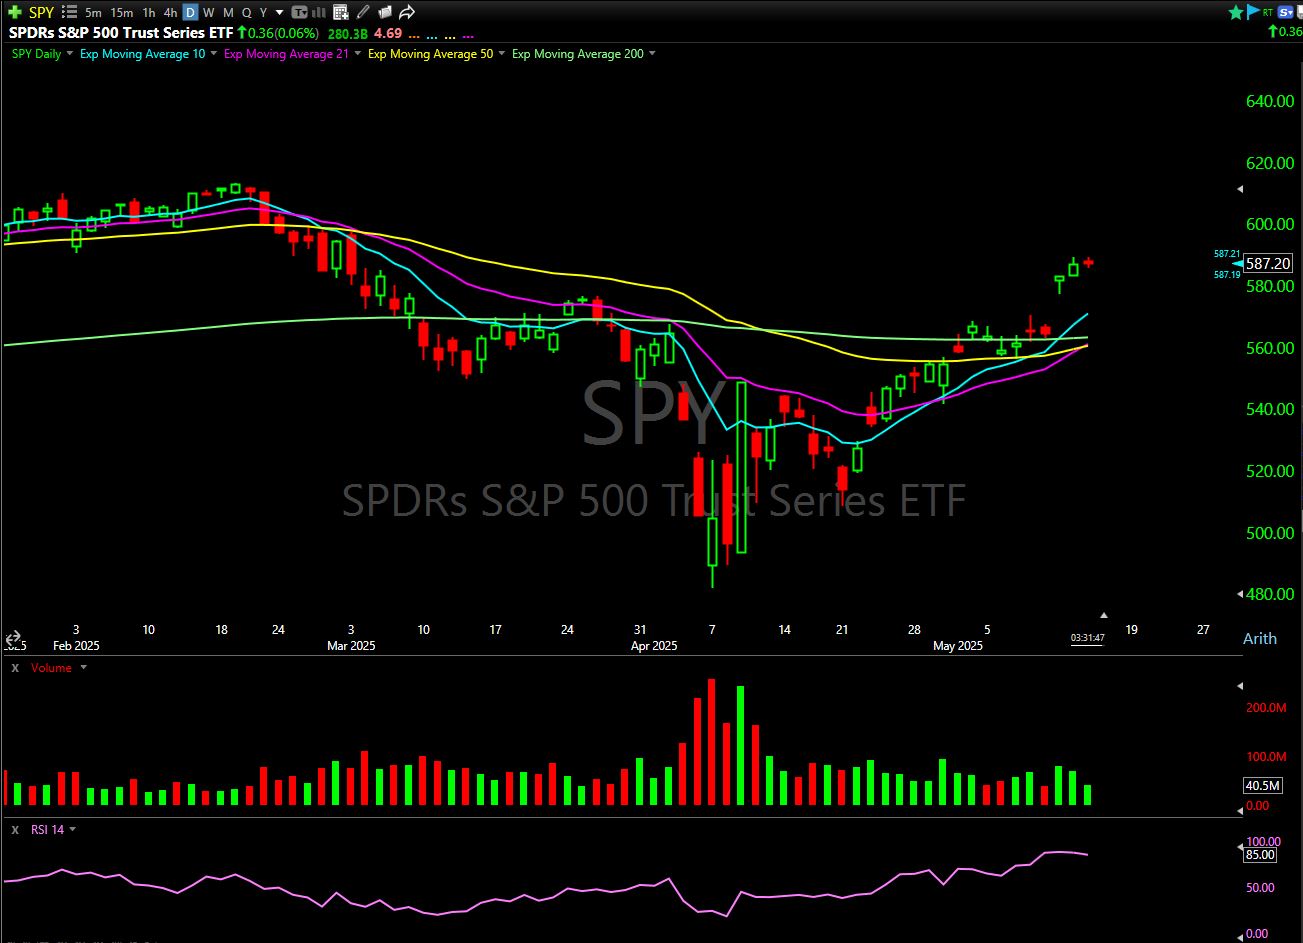Expand the timeframe dropdown arrow after Y
The image size is (1303, 943).
point(279,13)
